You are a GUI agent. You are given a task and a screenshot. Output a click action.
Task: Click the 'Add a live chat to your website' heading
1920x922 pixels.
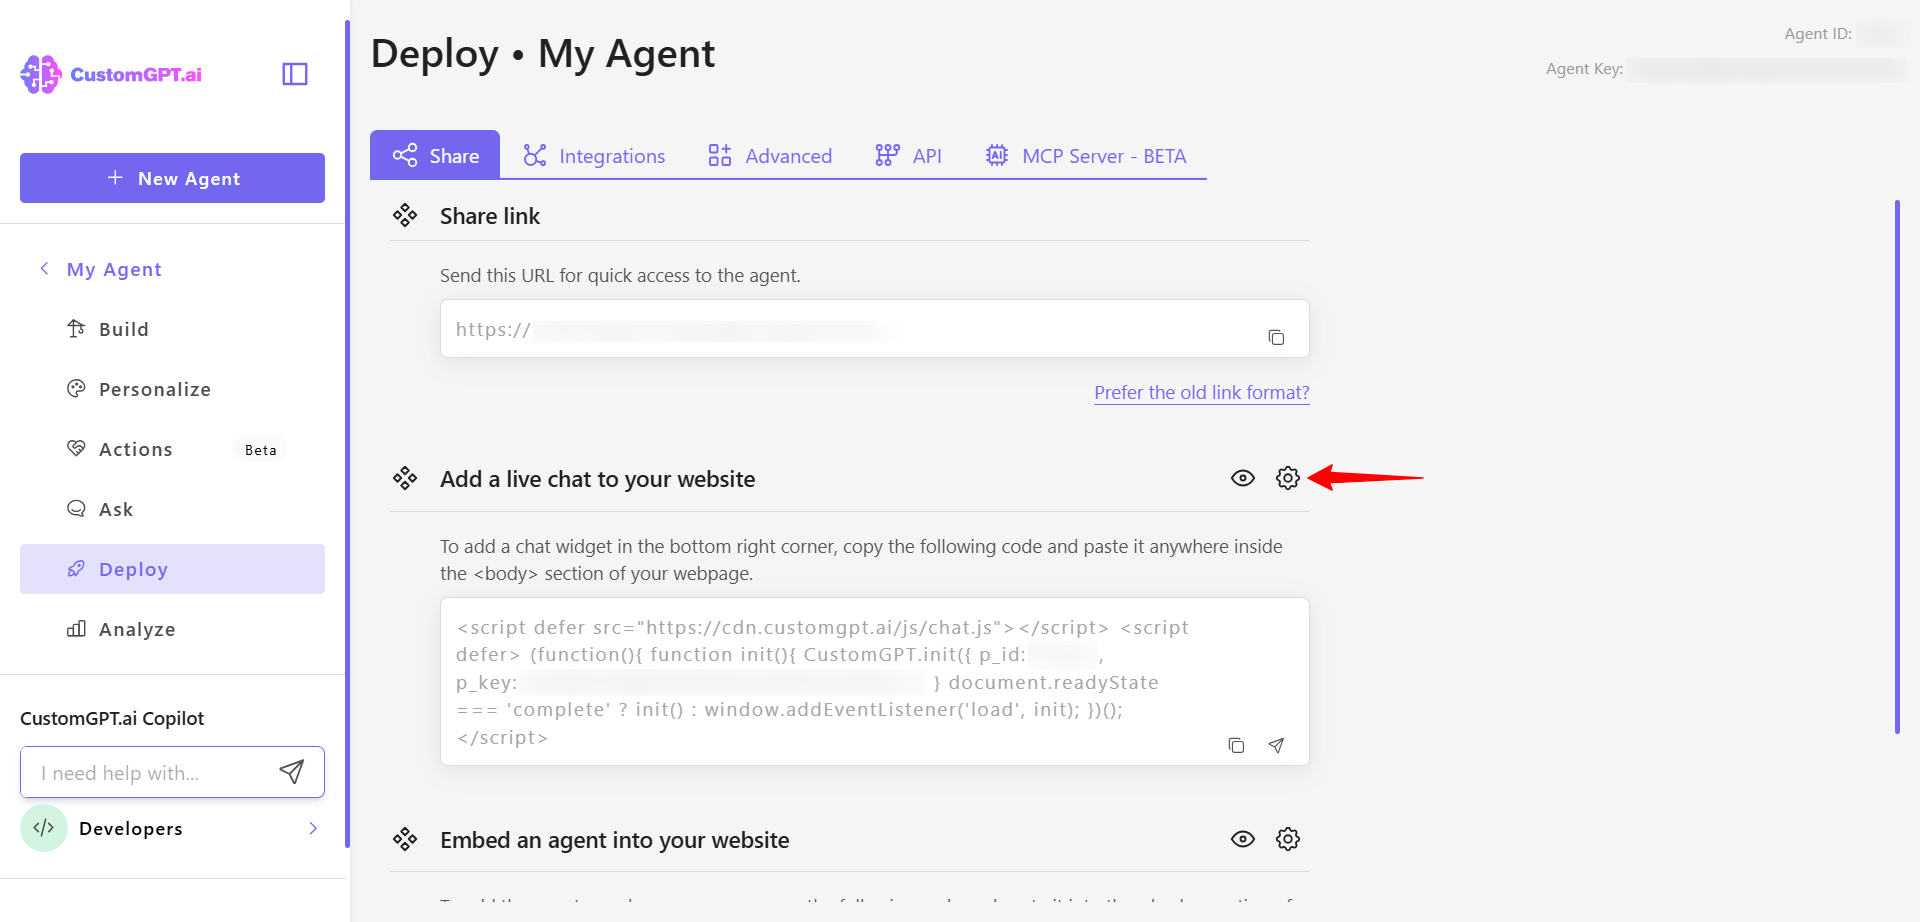coord(598,479)
